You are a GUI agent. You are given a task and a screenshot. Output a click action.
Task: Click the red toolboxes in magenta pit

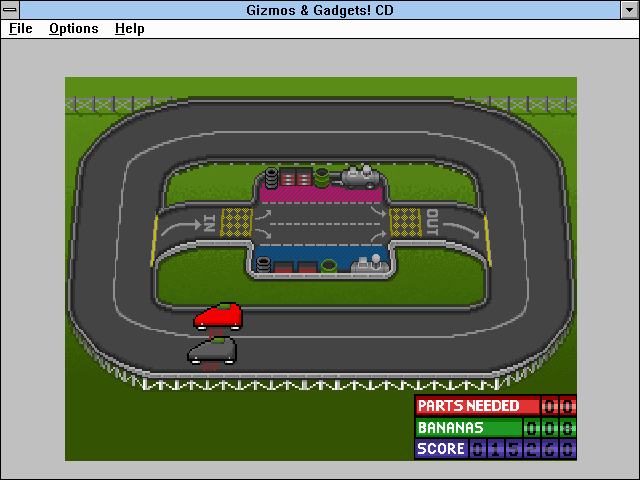296,177
